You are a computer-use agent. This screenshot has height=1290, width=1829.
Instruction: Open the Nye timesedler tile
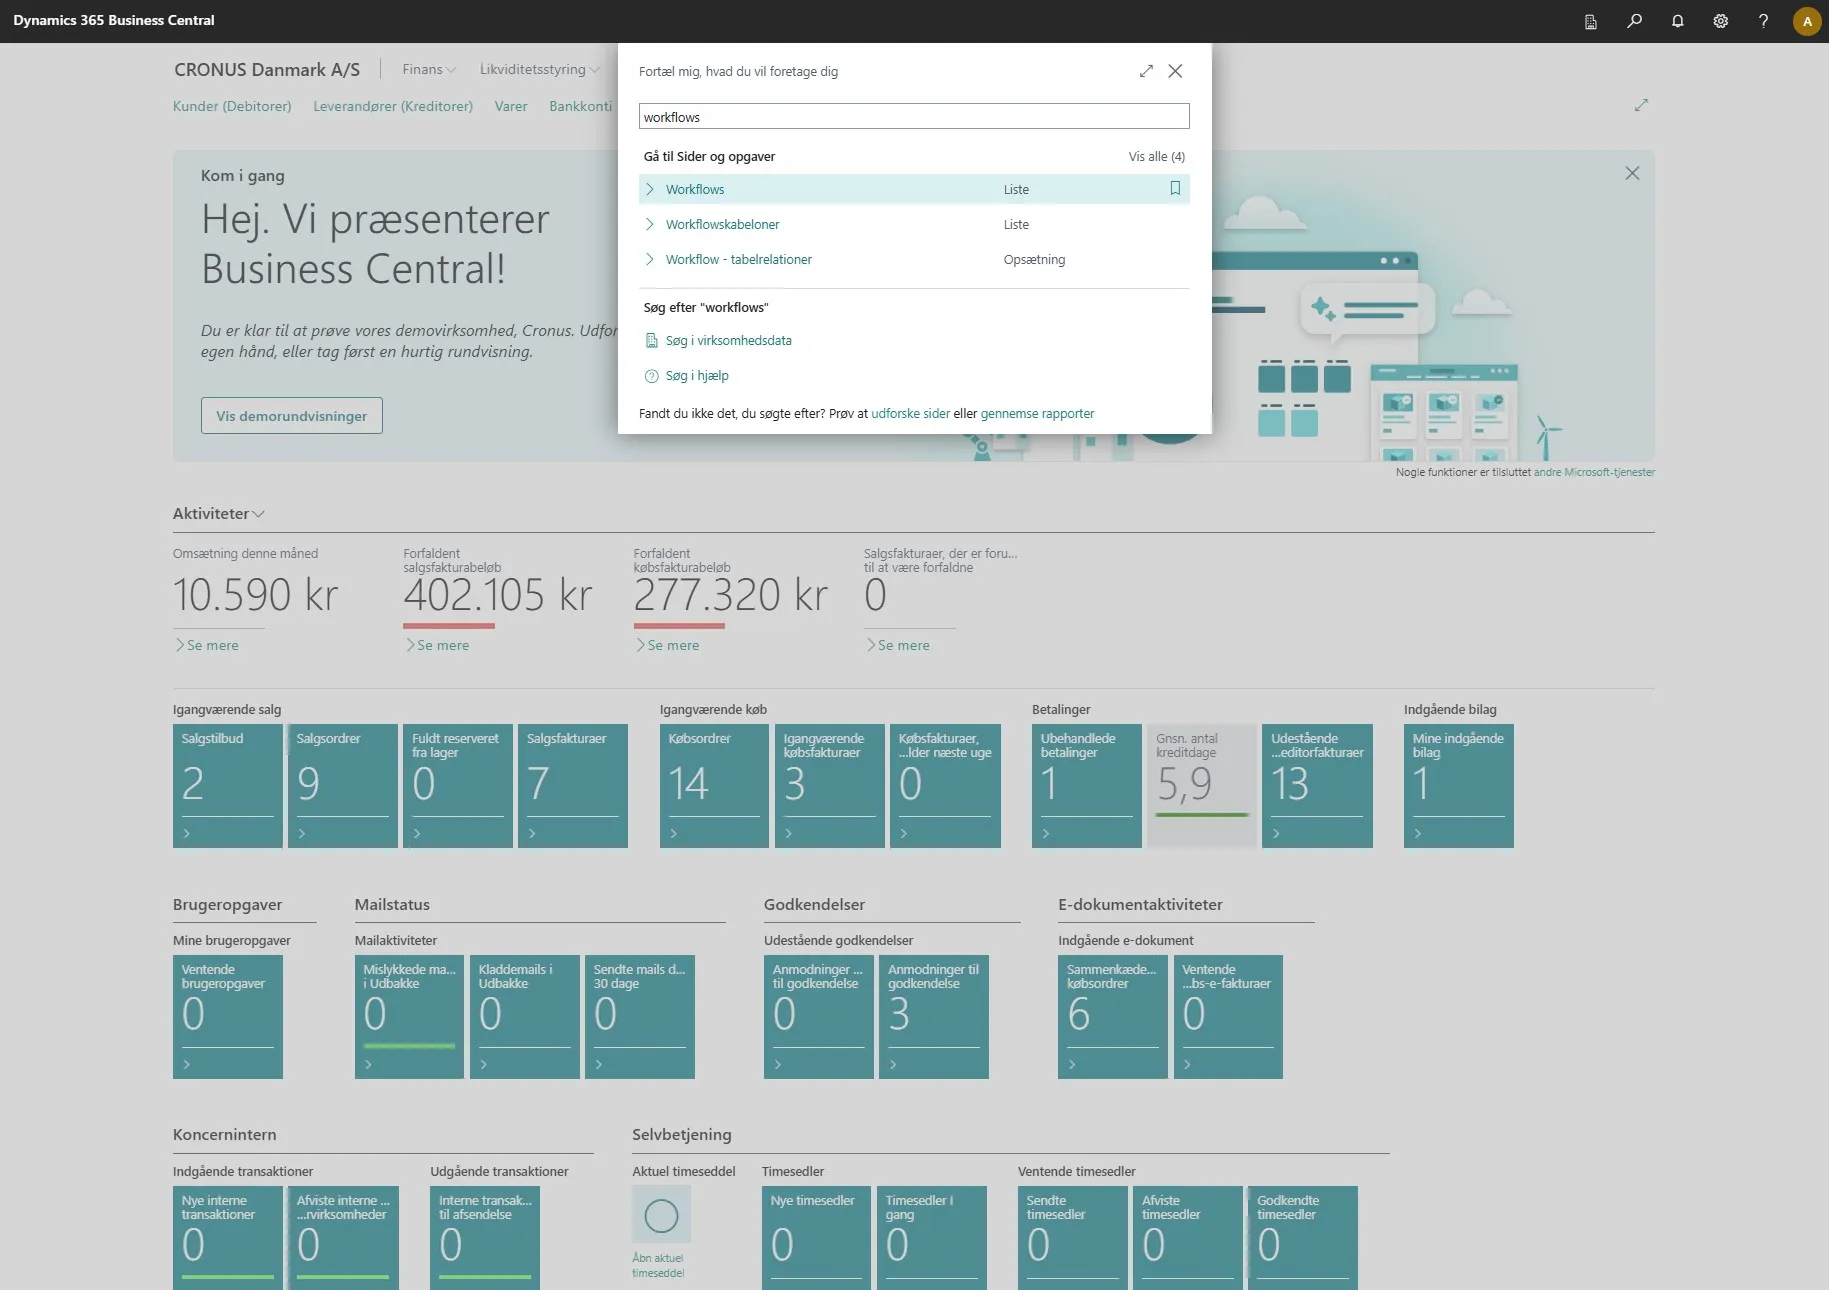[x=817, y=1237]
